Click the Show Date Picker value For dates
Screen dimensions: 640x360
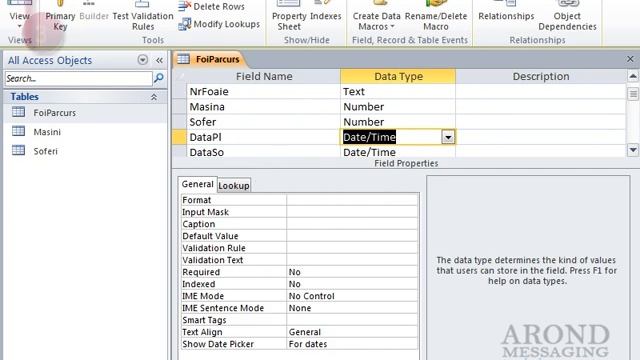tap(352, 344)
